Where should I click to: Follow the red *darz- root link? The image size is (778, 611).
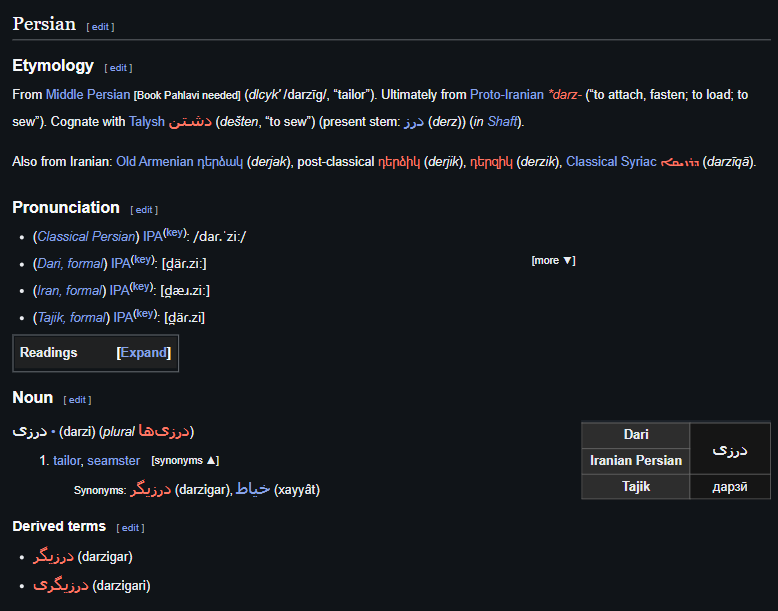pyautogui.click(x=565, y=94)
